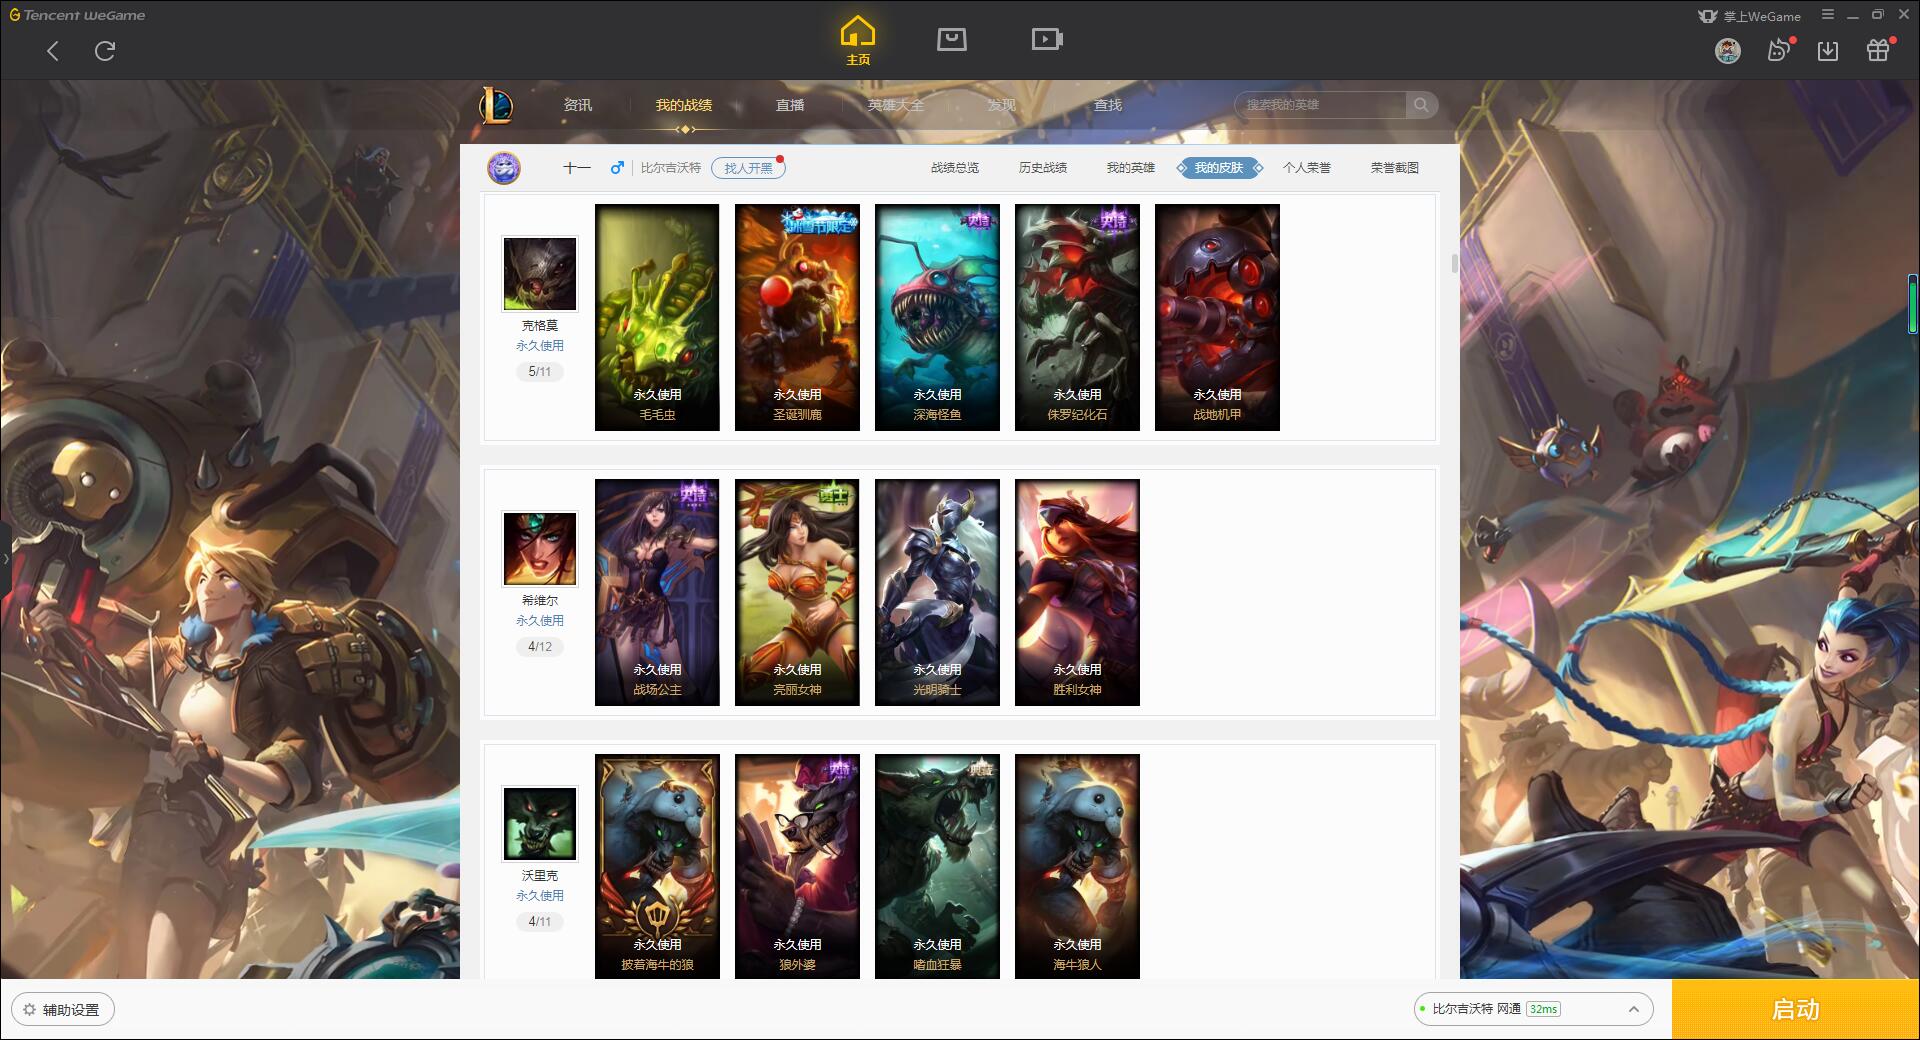Go back with the back arrow

pos(53,51)
